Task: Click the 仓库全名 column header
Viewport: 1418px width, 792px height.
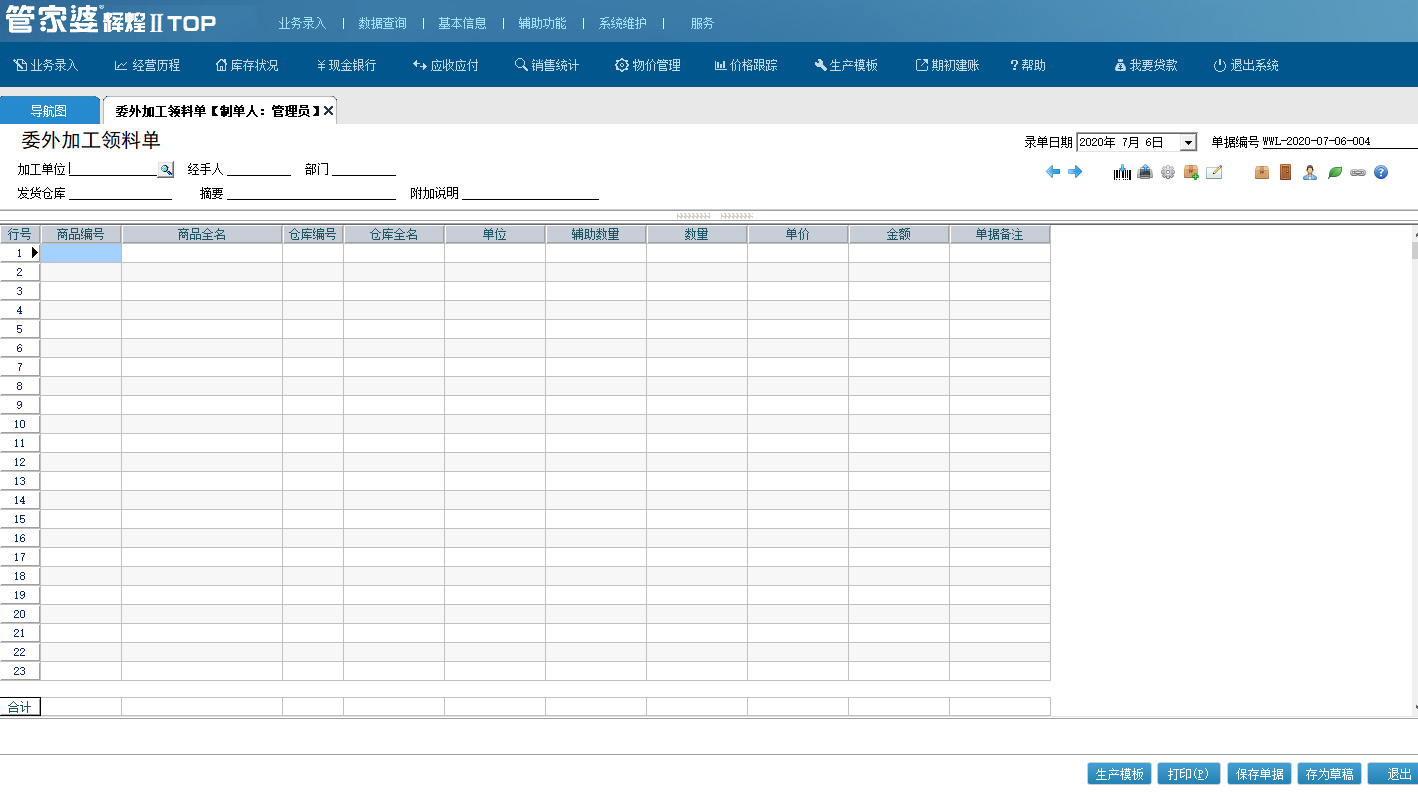Action: coord(394,234)
